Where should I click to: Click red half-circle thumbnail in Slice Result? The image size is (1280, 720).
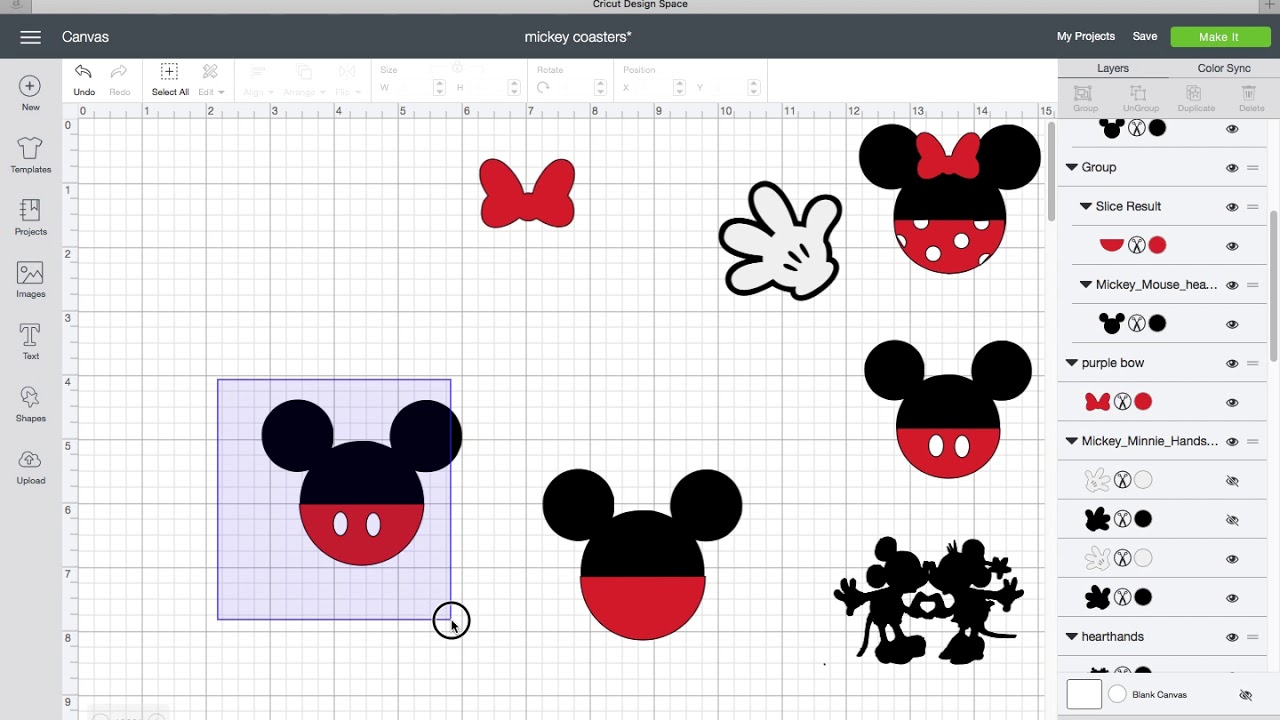(1111, 245)
